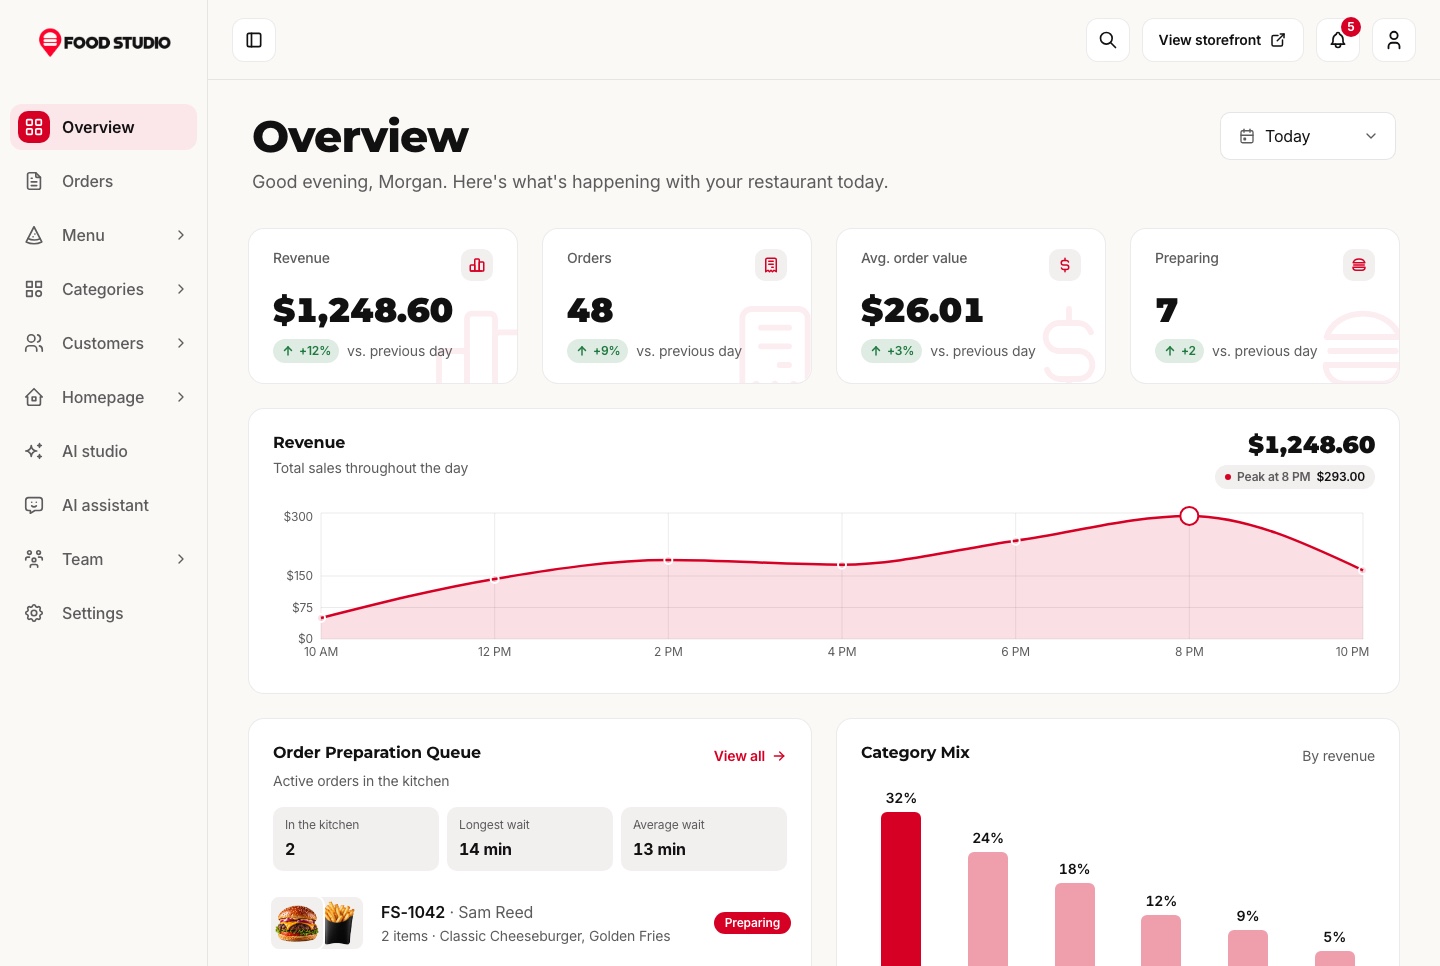Open Settings in the sidebar
Screen dimensions: 1440x966
[x=104, y=613]
